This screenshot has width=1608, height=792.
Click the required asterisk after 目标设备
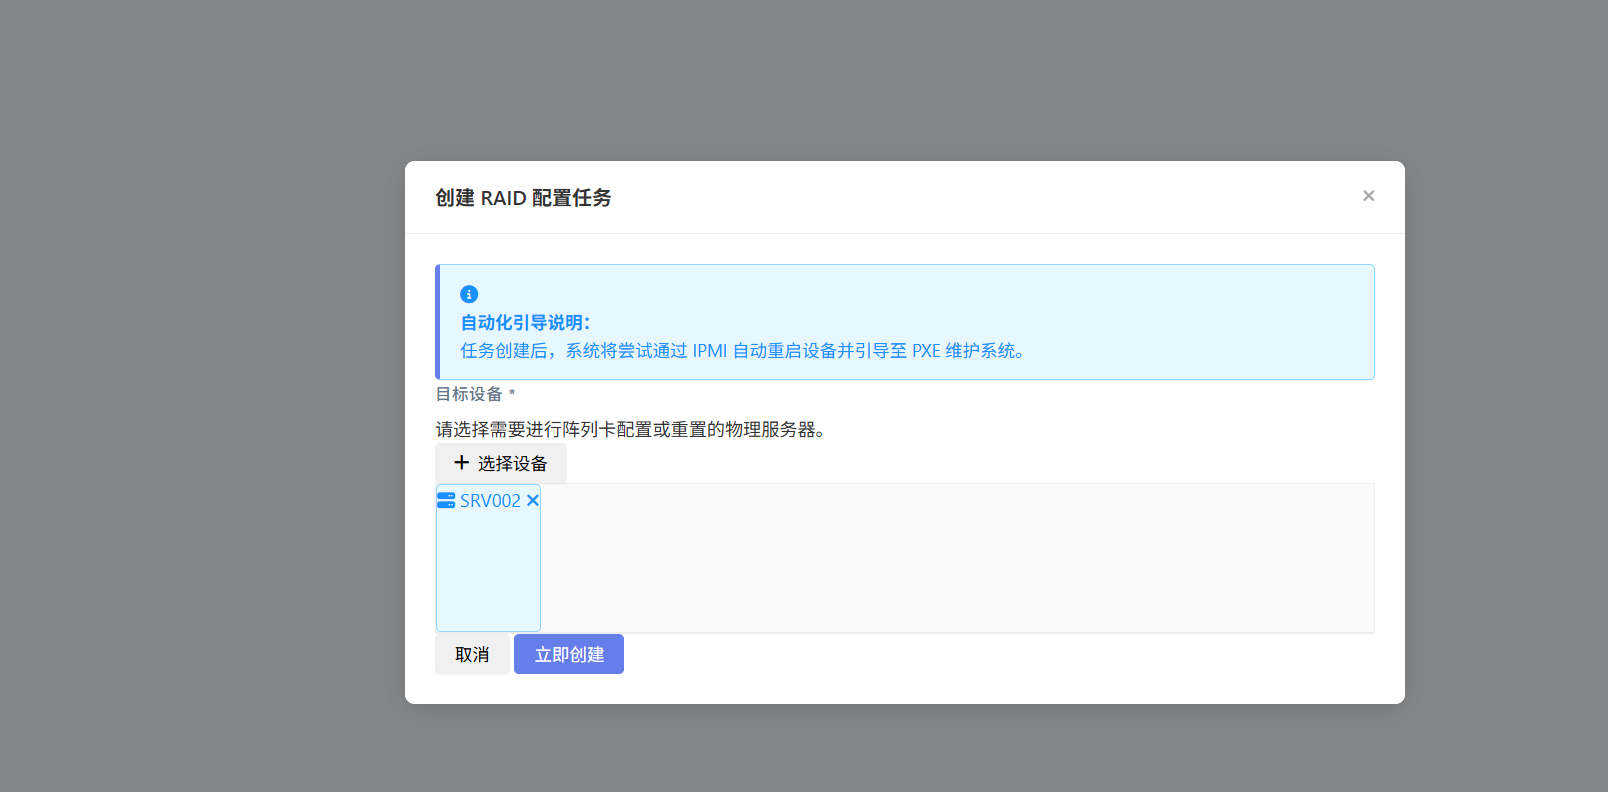coord(512,393)
